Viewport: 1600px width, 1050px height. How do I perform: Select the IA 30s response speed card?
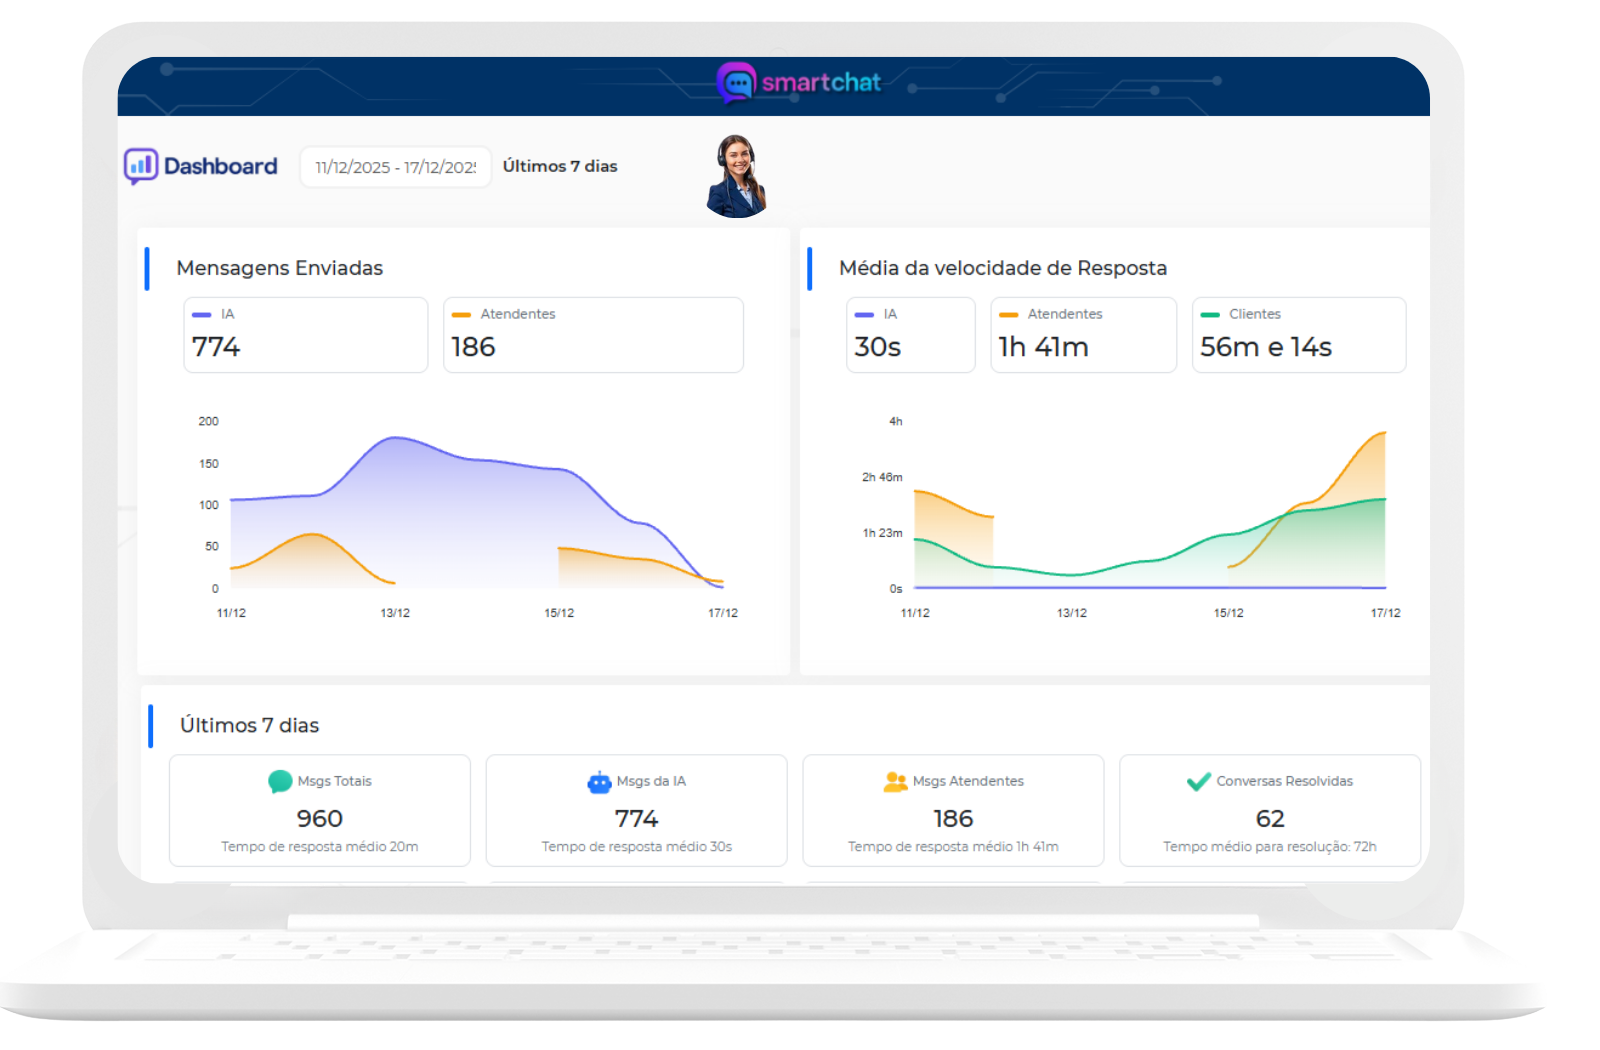coord(910,335)
